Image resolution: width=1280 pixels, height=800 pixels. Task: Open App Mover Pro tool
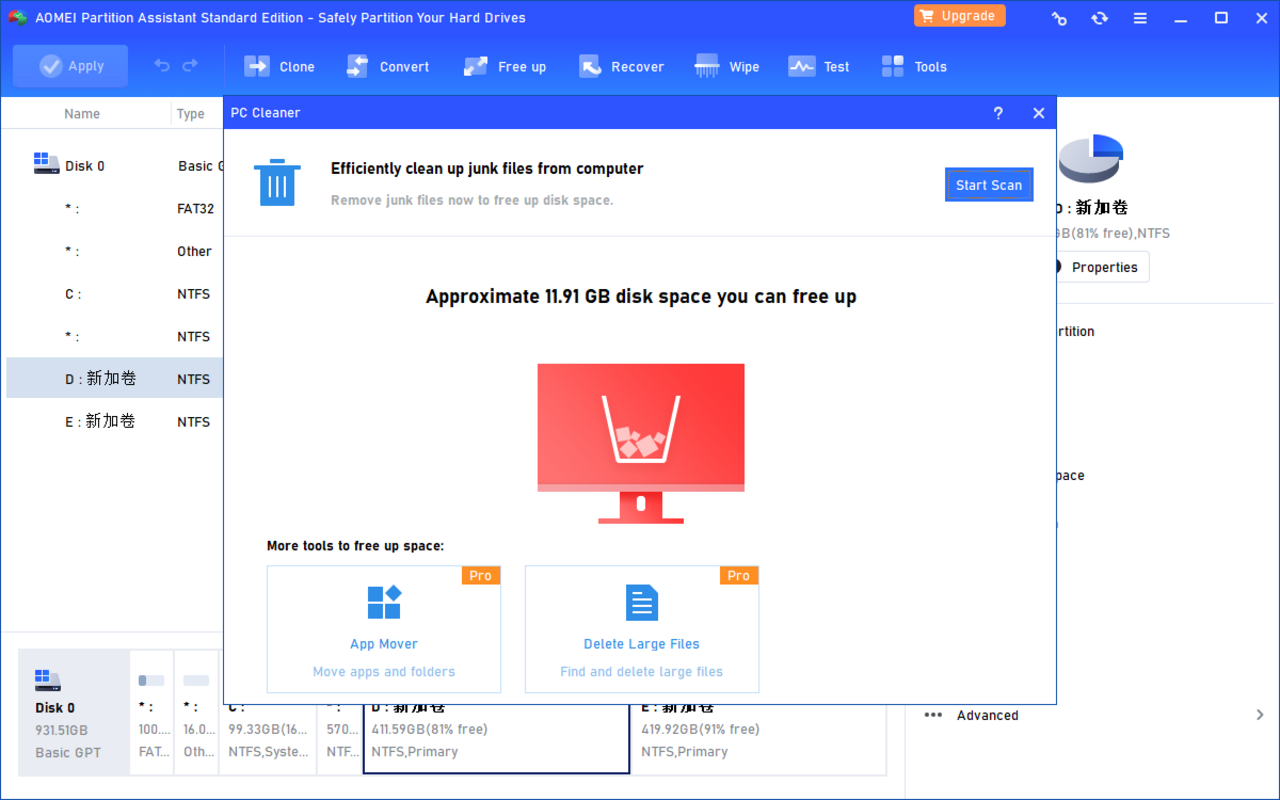click(383, 629)
